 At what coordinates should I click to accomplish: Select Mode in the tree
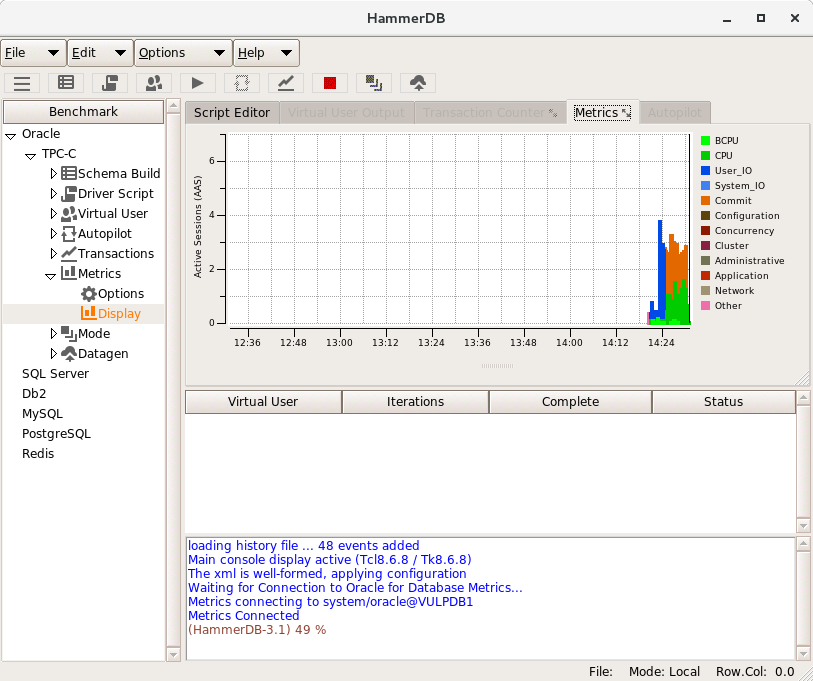pyautogui.click(x=94, y=333)
